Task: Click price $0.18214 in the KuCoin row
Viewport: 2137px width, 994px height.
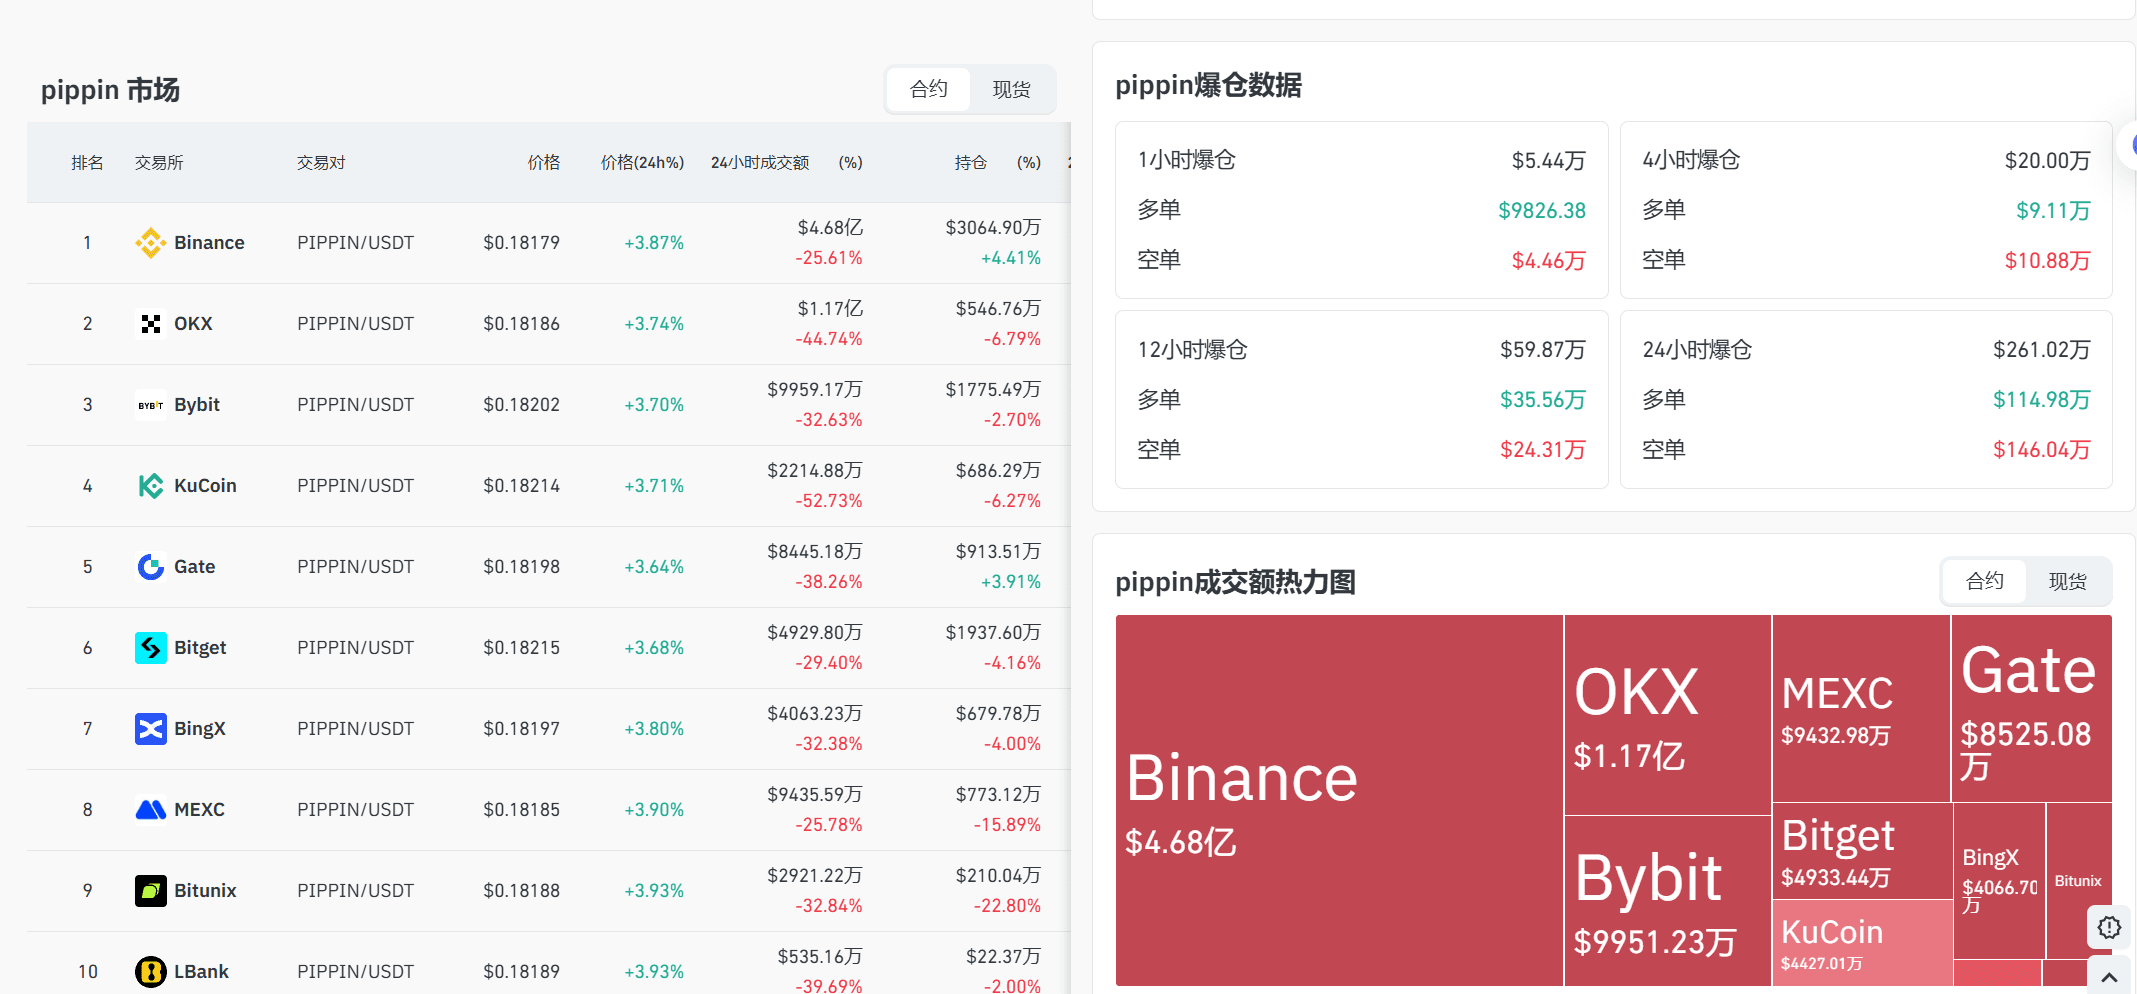Action: pyautogui.click(x=521, y=486)
